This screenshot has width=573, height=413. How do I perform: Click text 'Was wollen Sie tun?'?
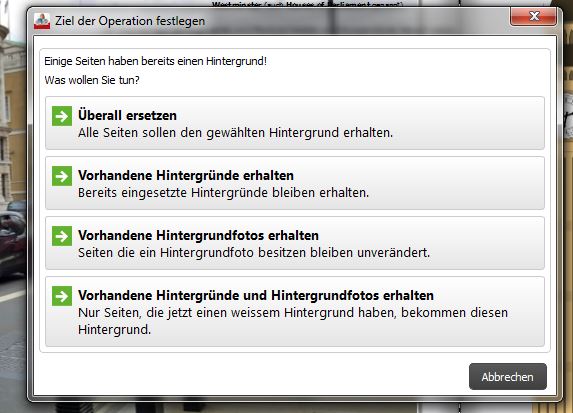92,80
